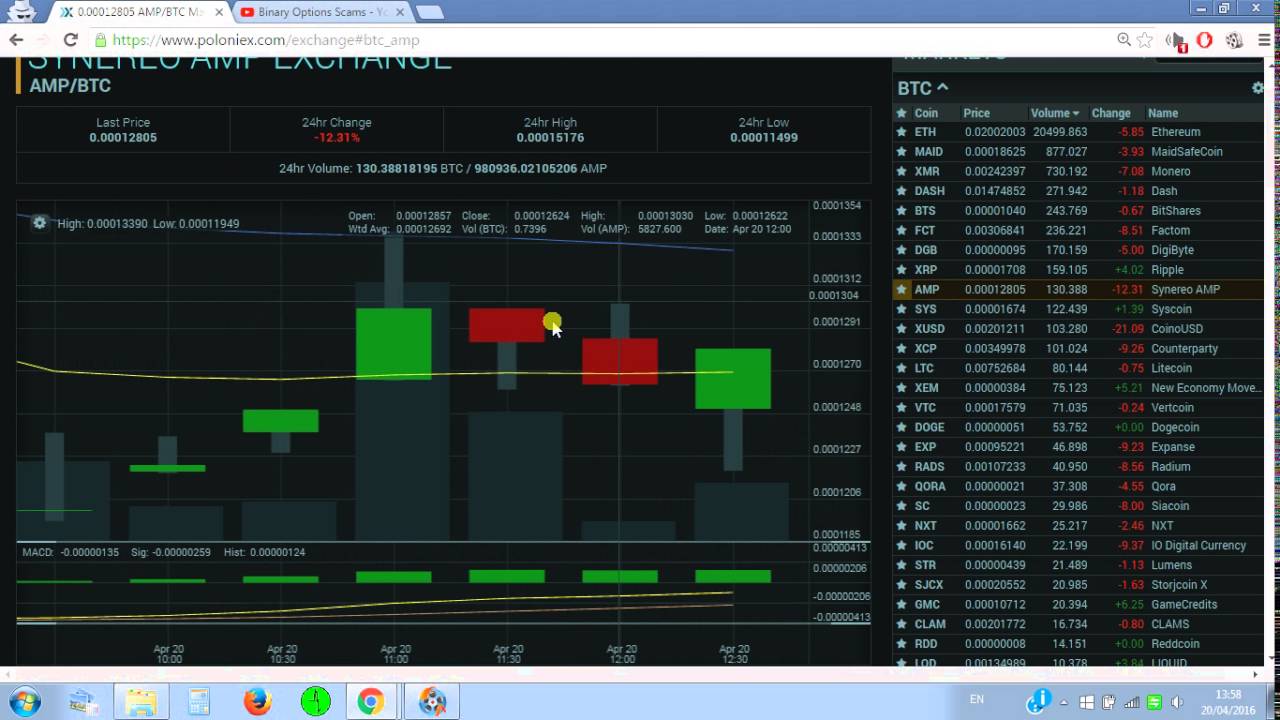Open the Ethereum market row

click(x=1078, y=132)
